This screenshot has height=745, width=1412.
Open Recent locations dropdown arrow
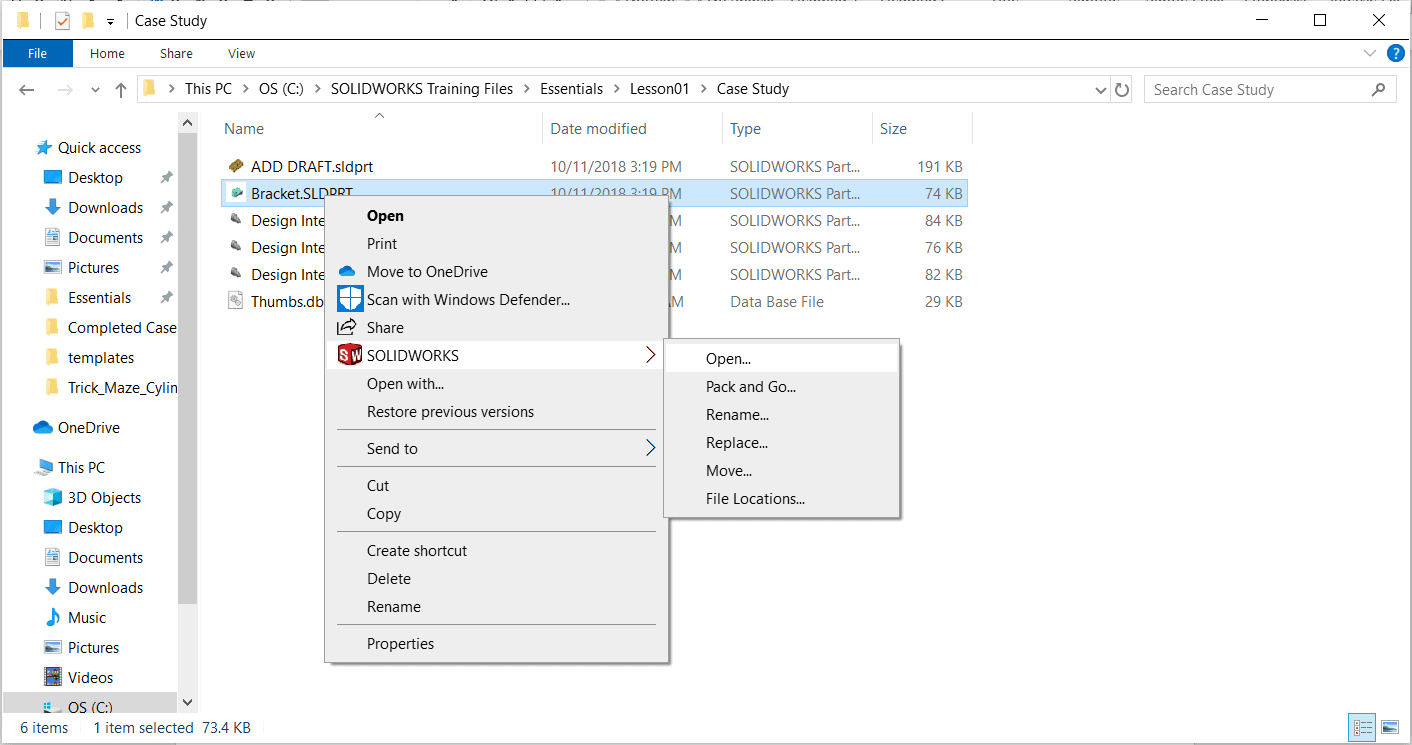95,90
